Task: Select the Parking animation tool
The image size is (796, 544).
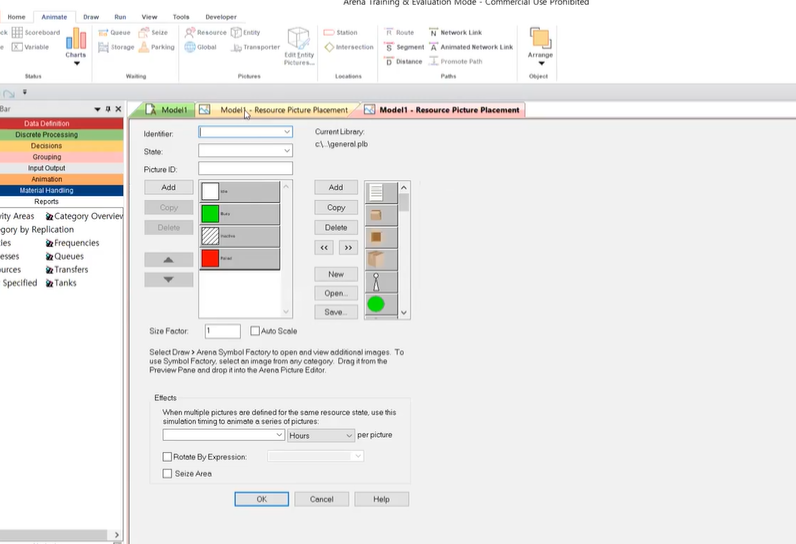Action: point(156,47)
